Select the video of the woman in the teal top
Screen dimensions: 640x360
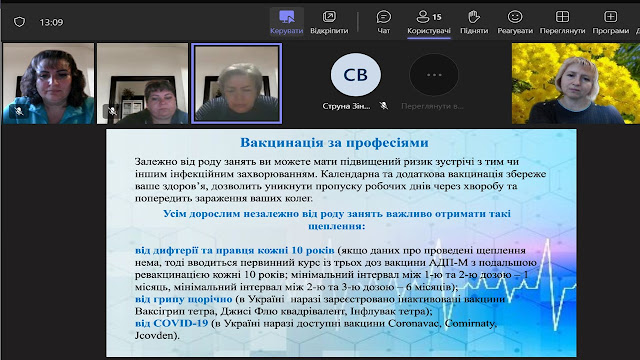pyautogui.click(x=49, y=83)
